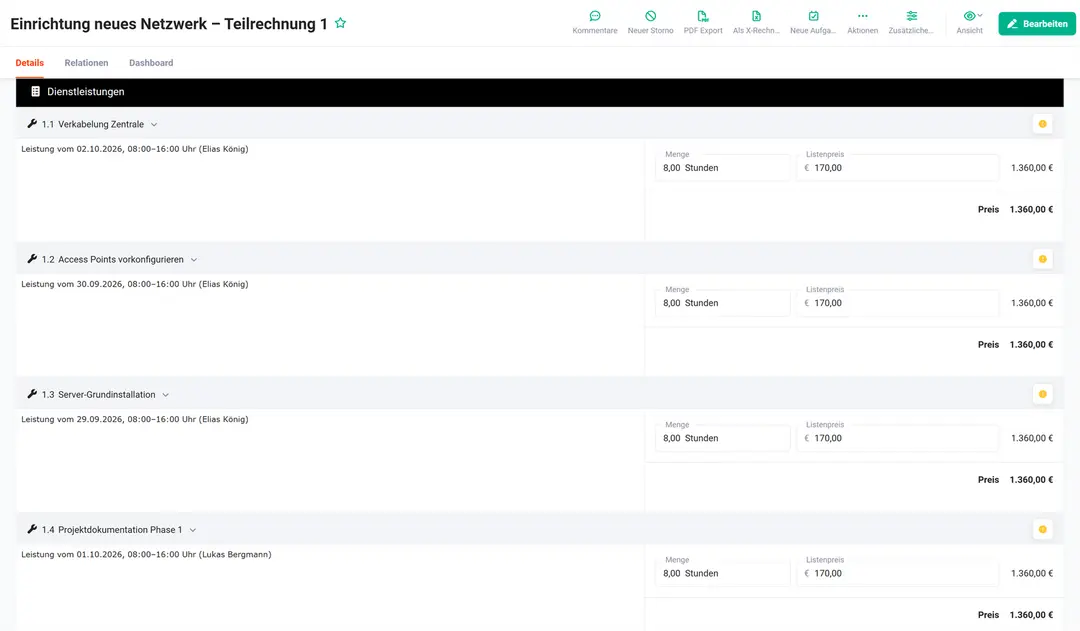
Task: Switch to the Details tab
Action: [x=30, y=63]
